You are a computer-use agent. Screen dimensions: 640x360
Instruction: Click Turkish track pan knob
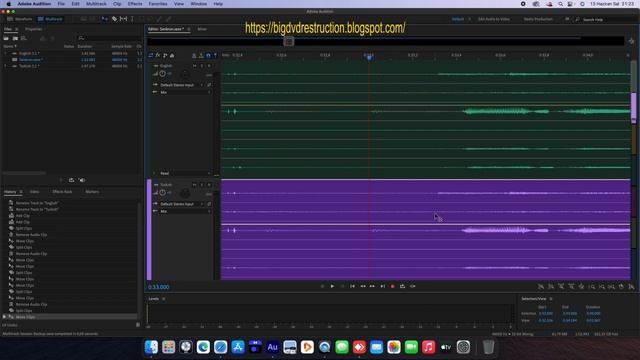(185, 193)
